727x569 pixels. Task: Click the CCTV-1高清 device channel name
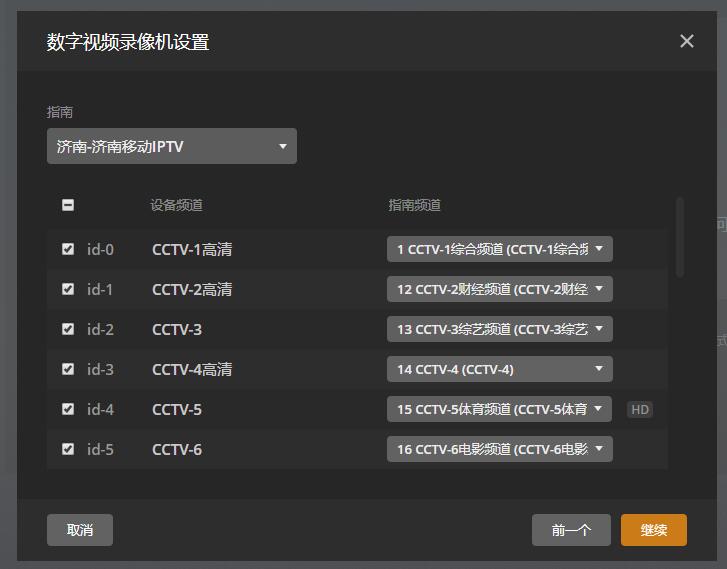[x=192, y=249]
